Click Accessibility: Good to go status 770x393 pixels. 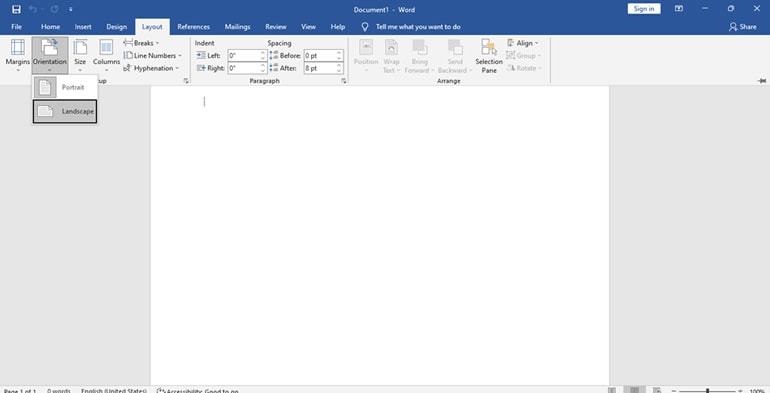pyautogui.click(x=197, y=391)
